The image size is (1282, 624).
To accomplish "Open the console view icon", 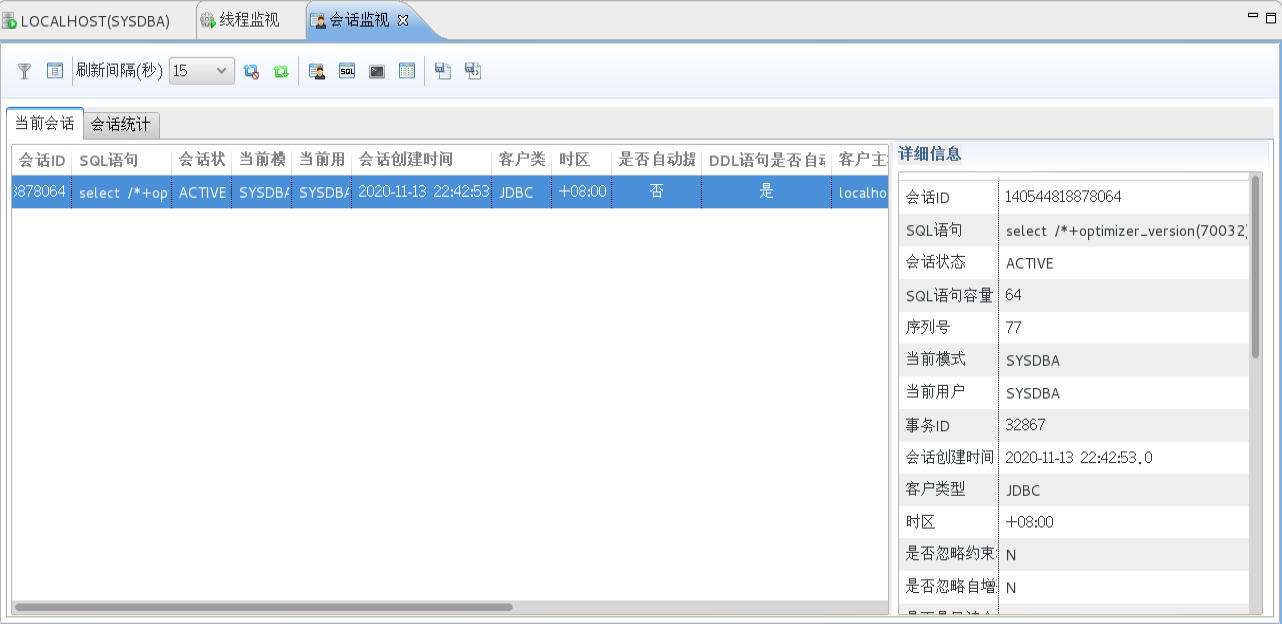I will [x=376, y=71].
